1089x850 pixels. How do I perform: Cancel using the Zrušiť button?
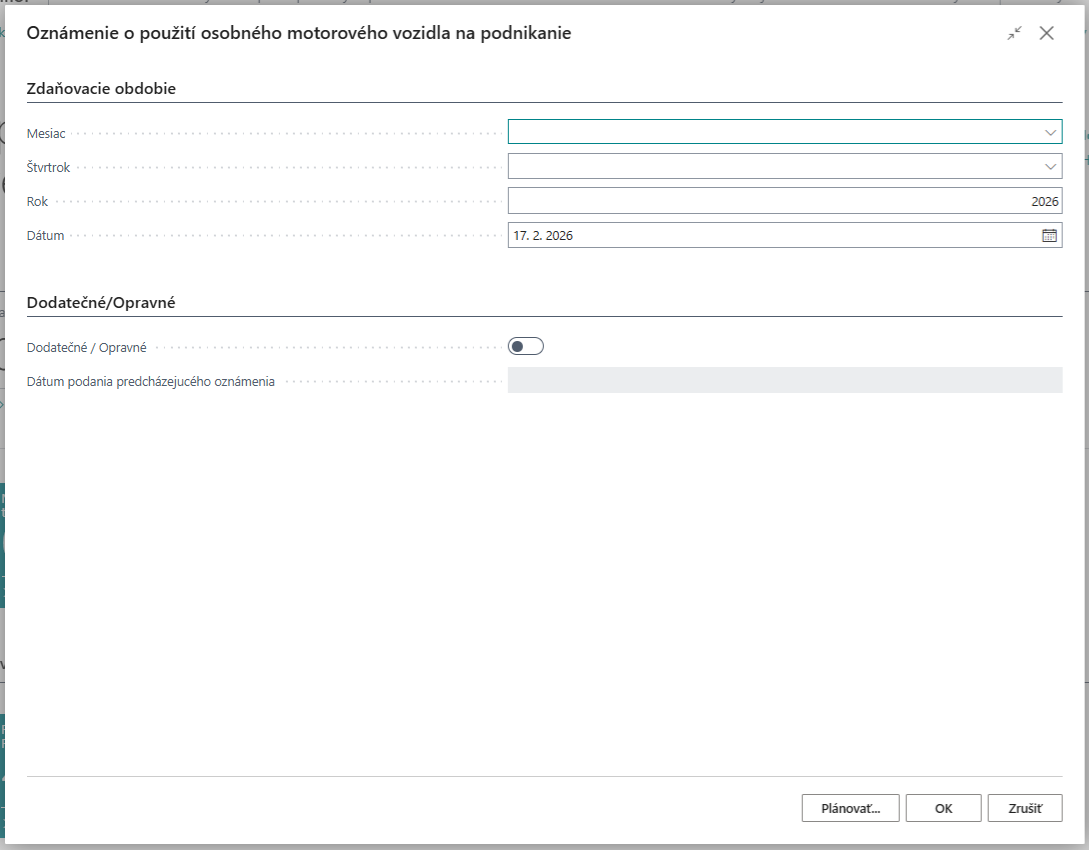[x=1024, y=808]
